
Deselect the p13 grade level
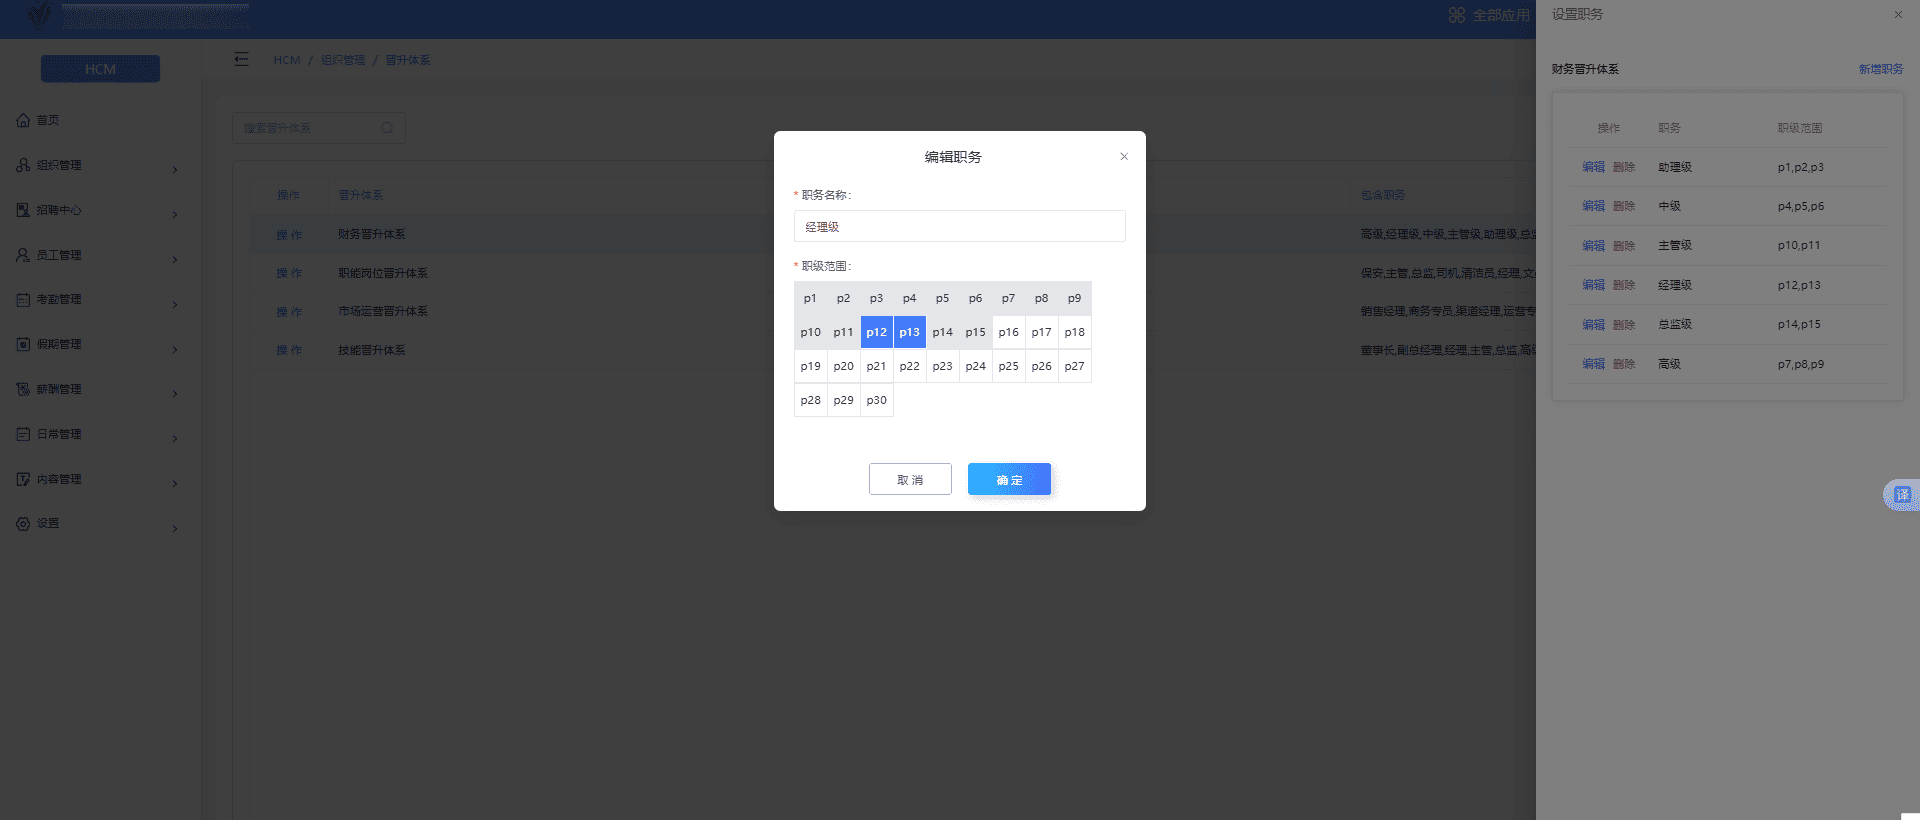click(x=909, y=332)
